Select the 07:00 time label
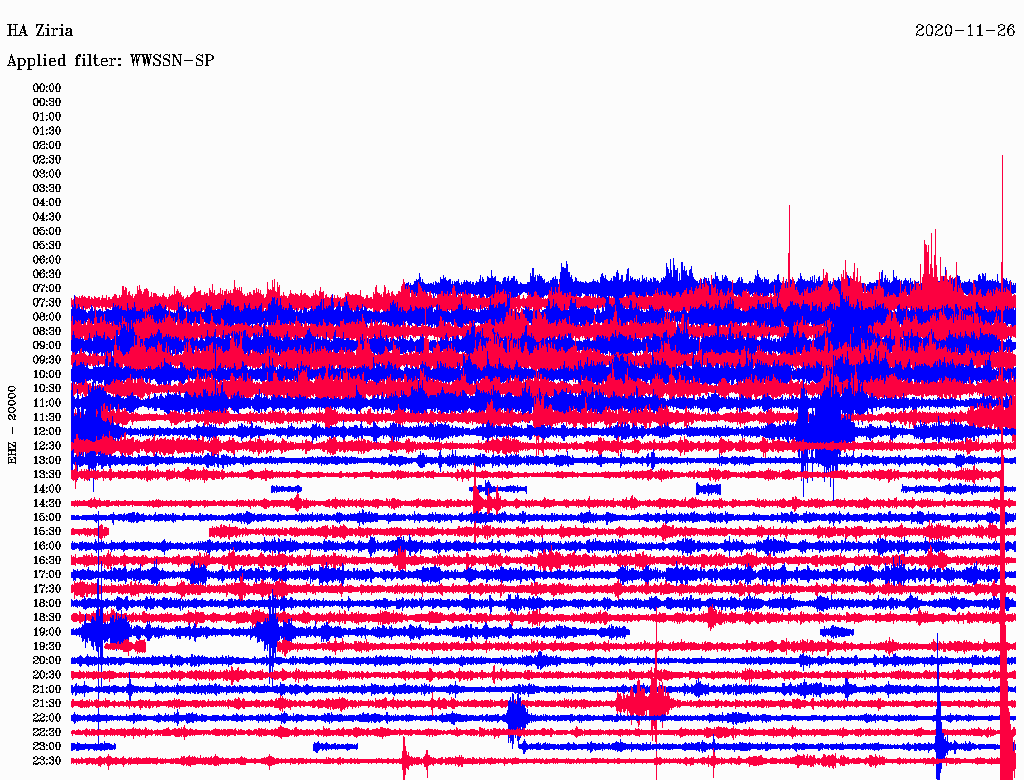The image size is (1024, 780). 47,289
